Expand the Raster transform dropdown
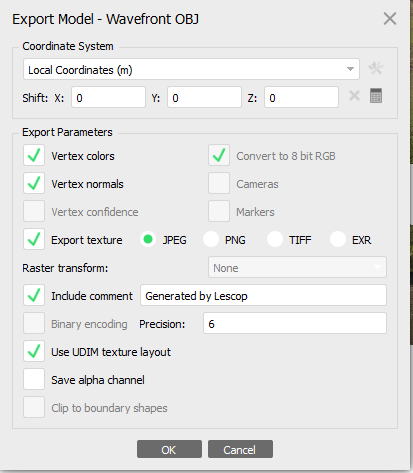Image resolution: width=413 pixels, height=473 pixels. coord(297,267)
